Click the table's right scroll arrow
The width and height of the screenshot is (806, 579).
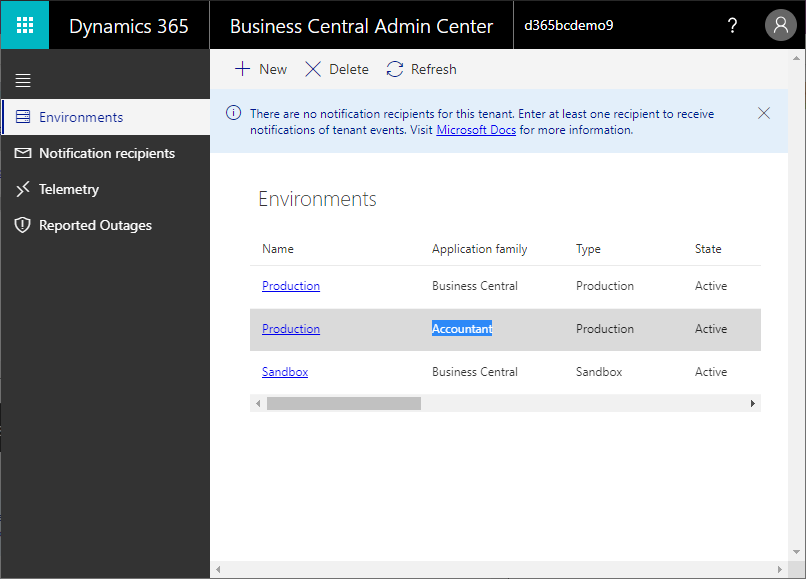pos(753,403)
